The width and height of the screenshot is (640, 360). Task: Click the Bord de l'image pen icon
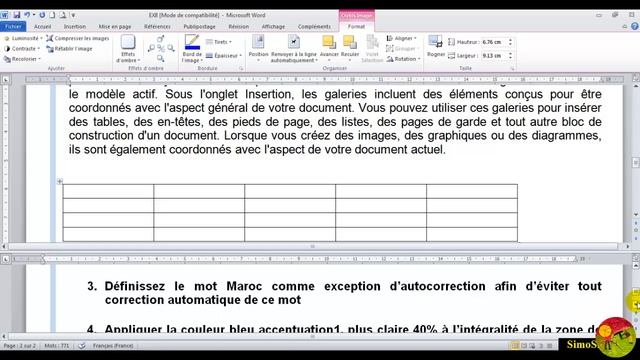click(192, 42)
